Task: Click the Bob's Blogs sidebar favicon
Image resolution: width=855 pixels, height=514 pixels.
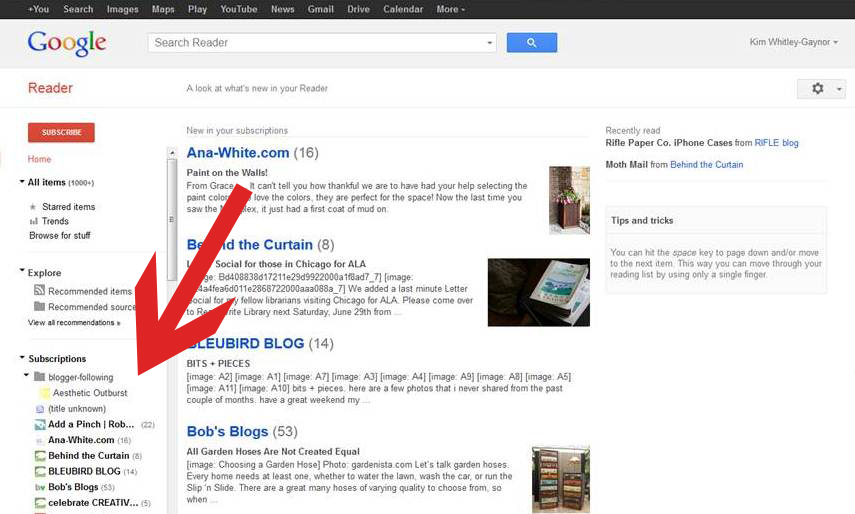Action: tap(40, 487)
